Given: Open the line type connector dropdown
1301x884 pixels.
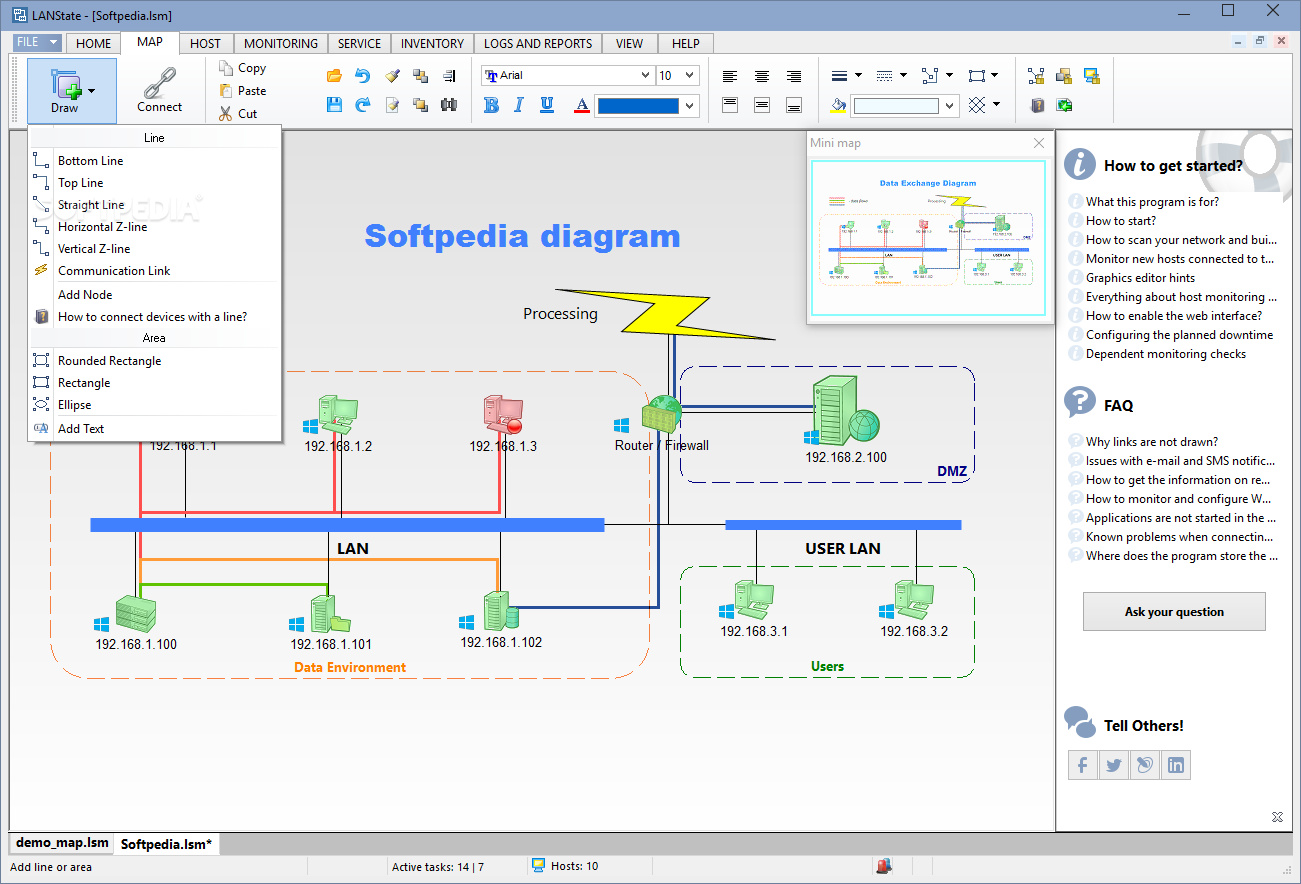Looking at the screenshot, I should point(949,75).
